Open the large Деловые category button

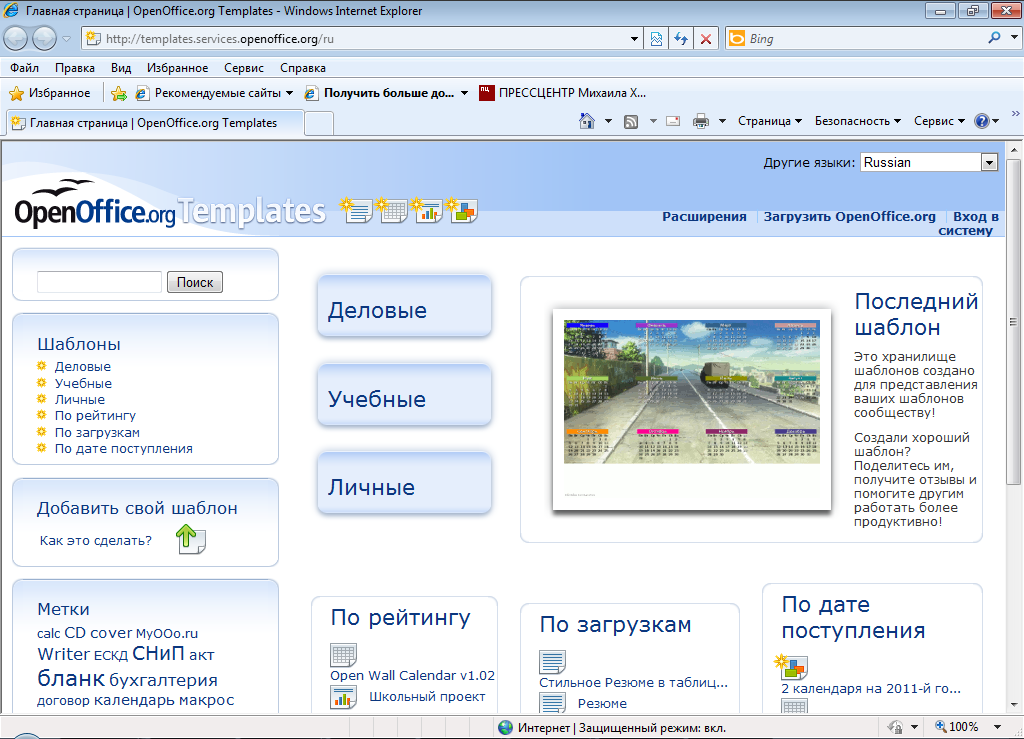click(404, 307)
